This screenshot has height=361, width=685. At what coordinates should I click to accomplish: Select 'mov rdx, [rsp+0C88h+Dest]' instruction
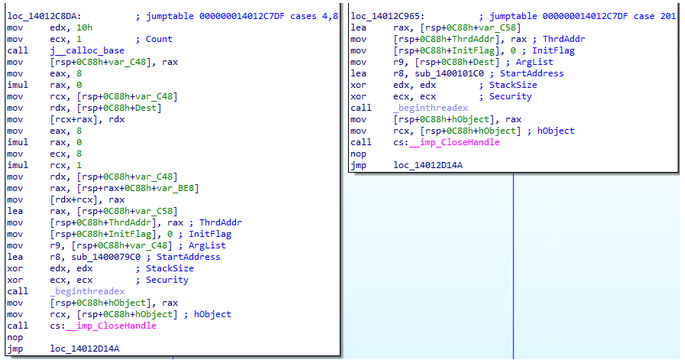click(x=84, y=108)
